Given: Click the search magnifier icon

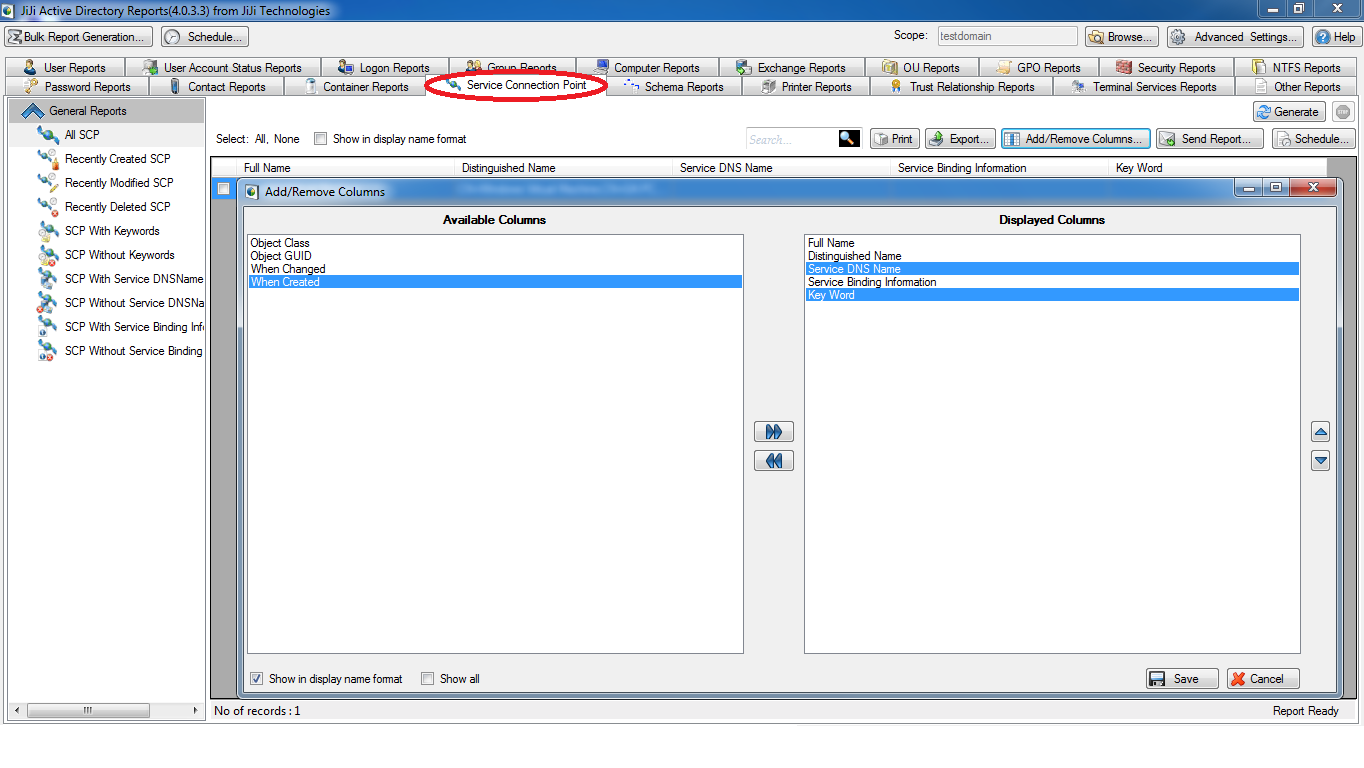Looking at the screenshot, I should (x=849, y=139).
